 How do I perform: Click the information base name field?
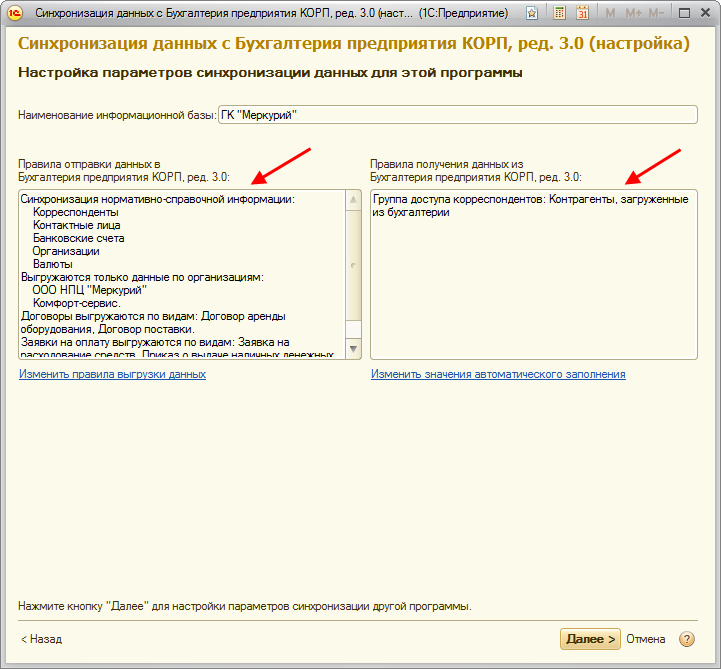(458, 114)
